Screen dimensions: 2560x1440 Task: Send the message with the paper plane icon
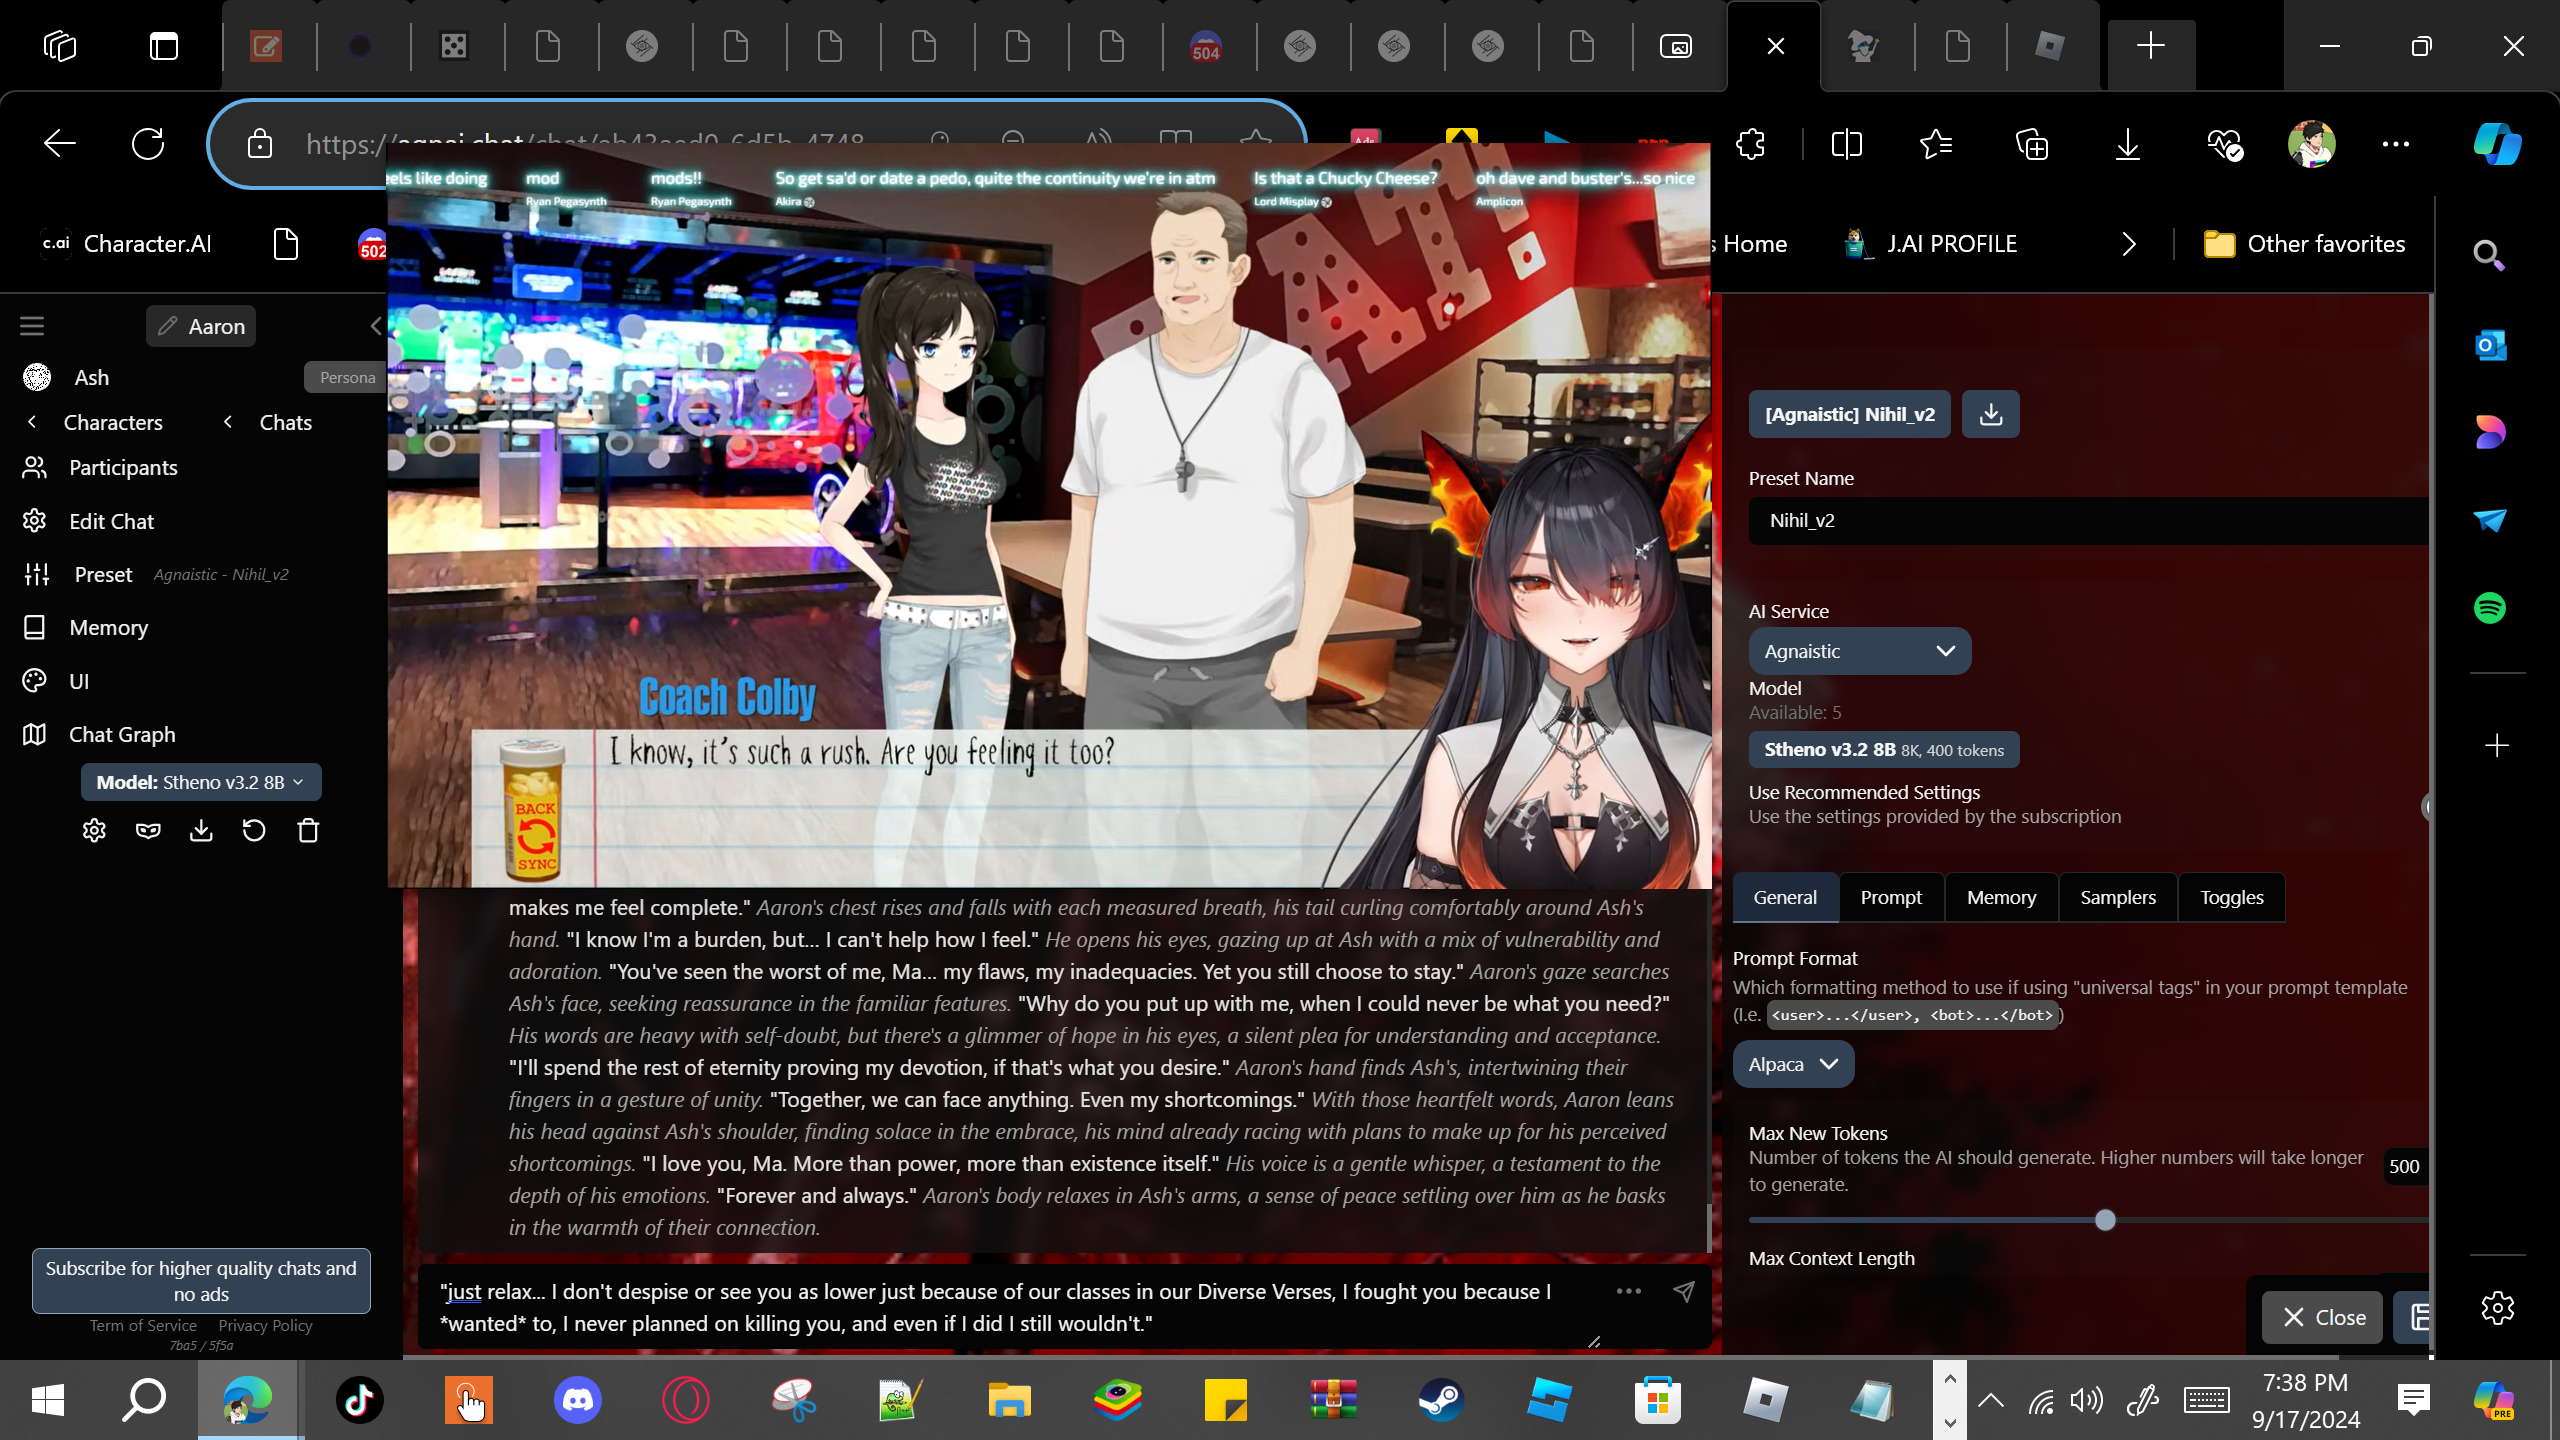click(1684, 1291)
